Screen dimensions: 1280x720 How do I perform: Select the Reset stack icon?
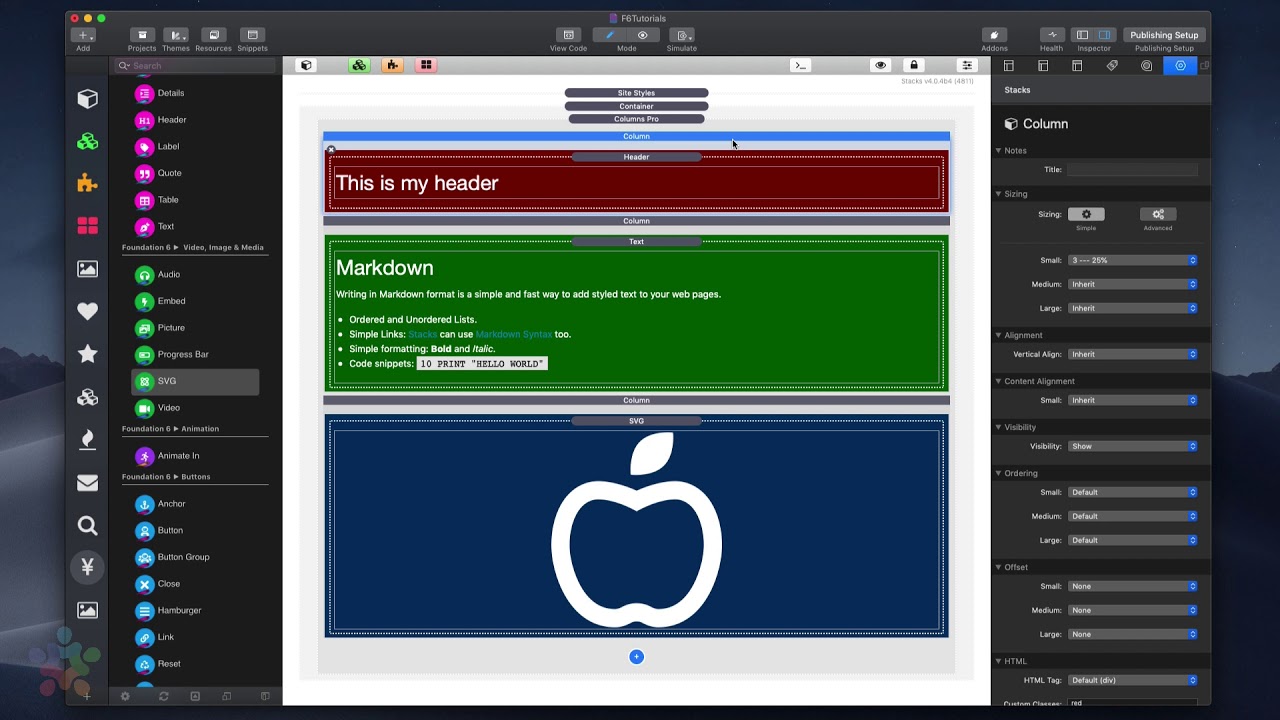pyautogui.click(x=145, y=664)
